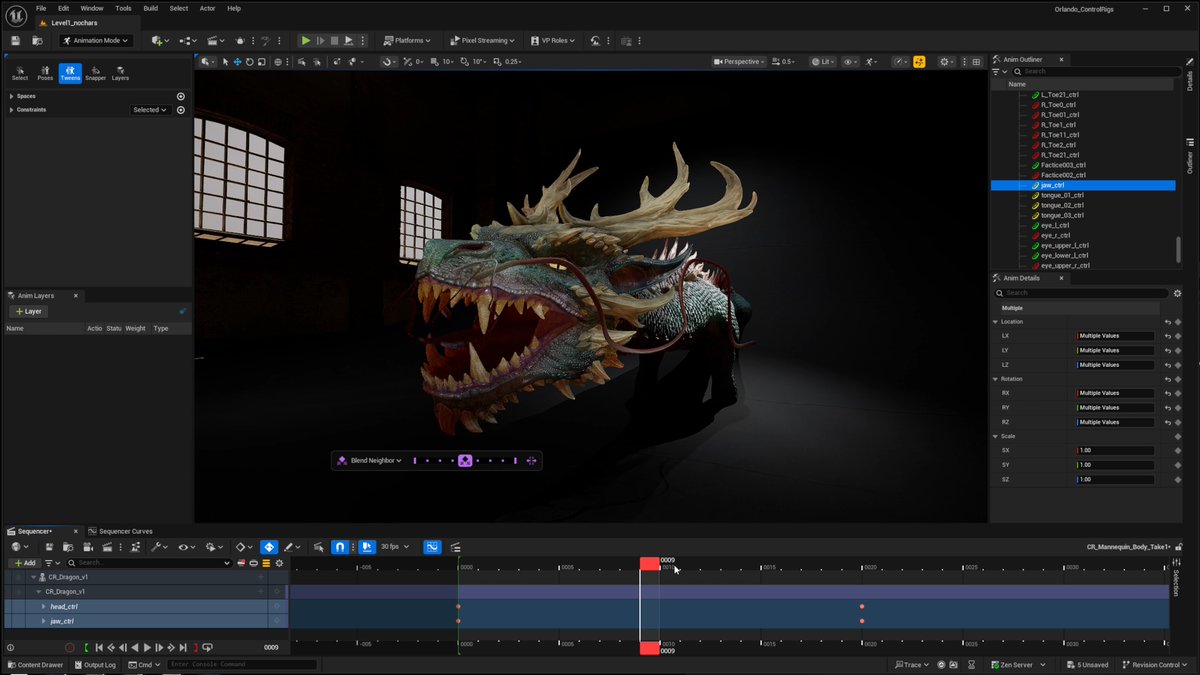The height and width of the screenshot is (675, 1200).
Task: Open the Perspective viewport menu
Action: 739,62
